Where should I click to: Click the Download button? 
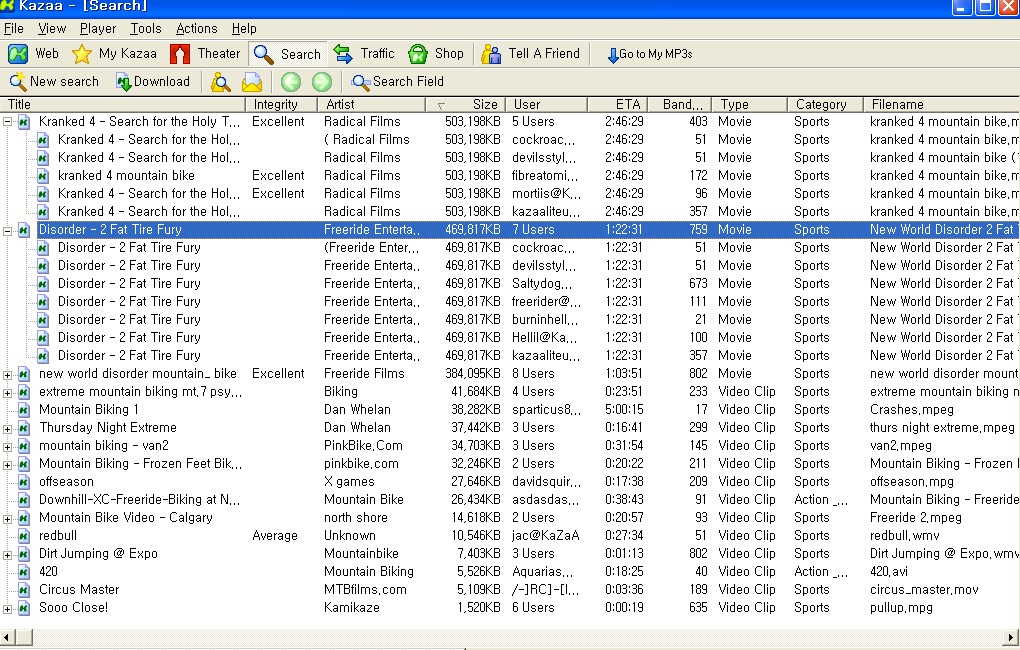(152, 82)
